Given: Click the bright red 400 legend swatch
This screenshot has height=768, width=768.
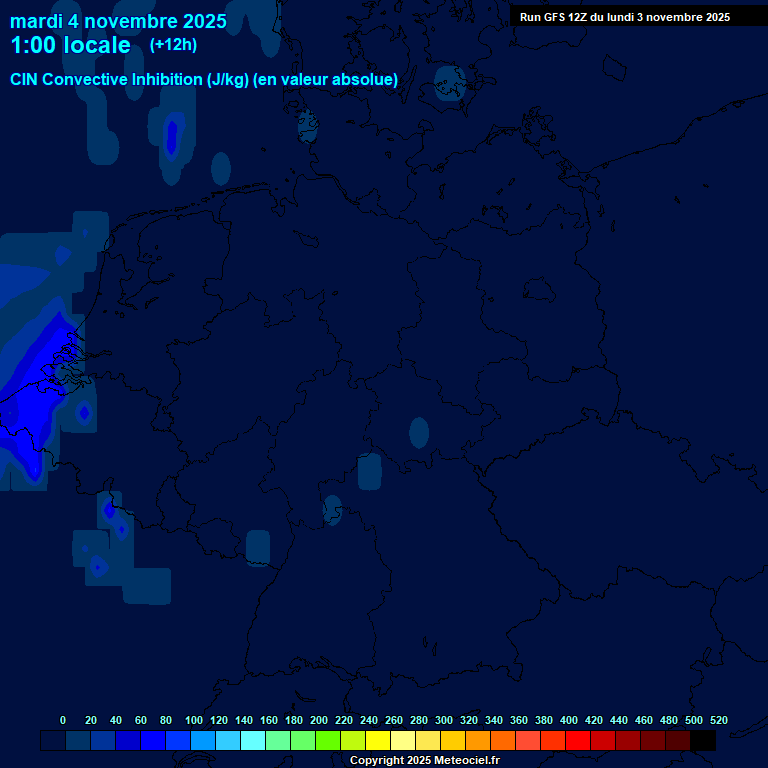Looking at the screenshot, I should [578, 741].
